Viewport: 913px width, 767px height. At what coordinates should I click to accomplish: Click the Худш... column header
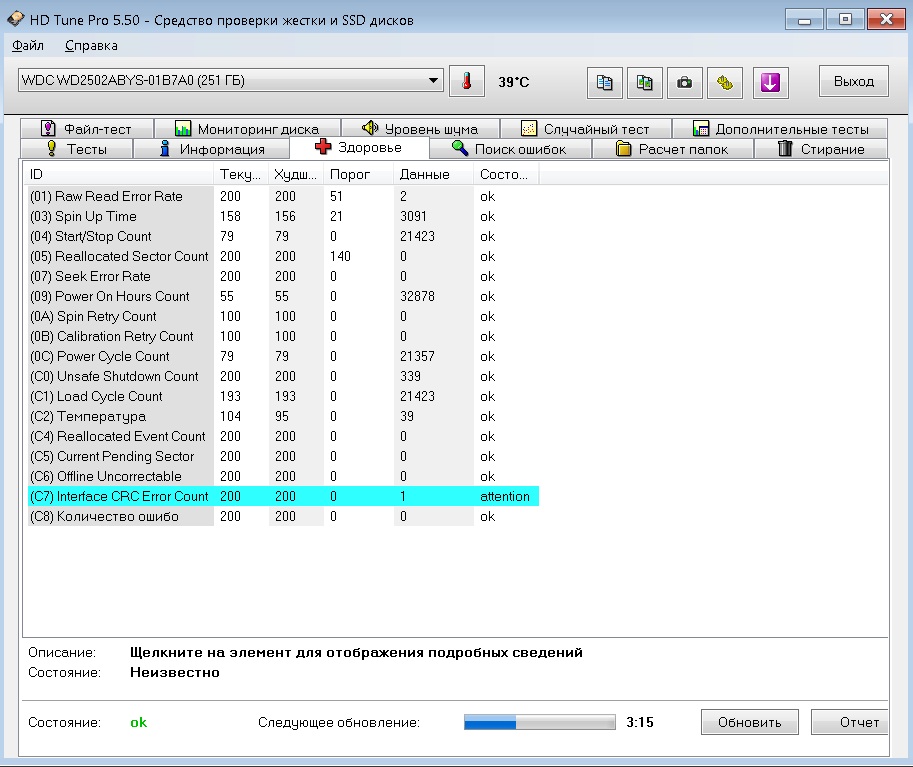(x=296, y=174)
